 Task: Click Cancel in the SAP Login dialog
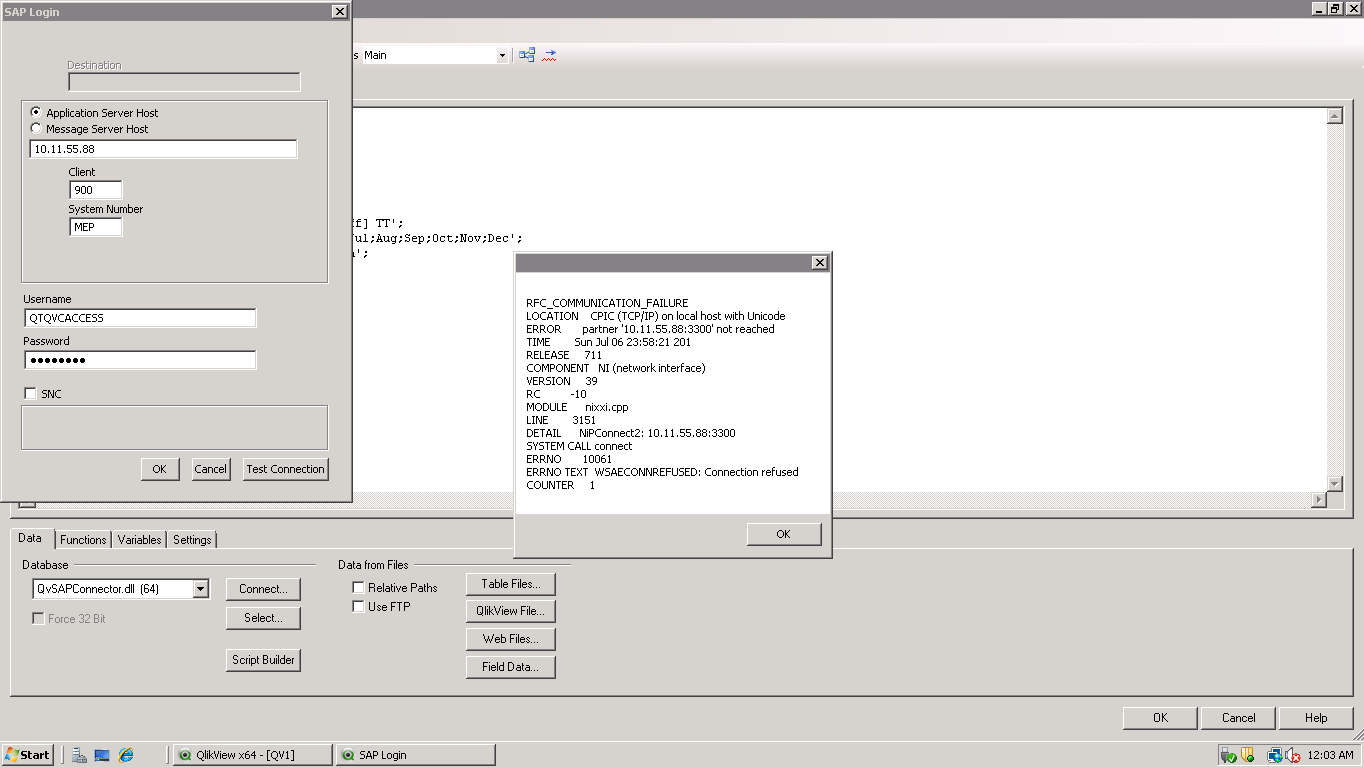pos(210,469)
